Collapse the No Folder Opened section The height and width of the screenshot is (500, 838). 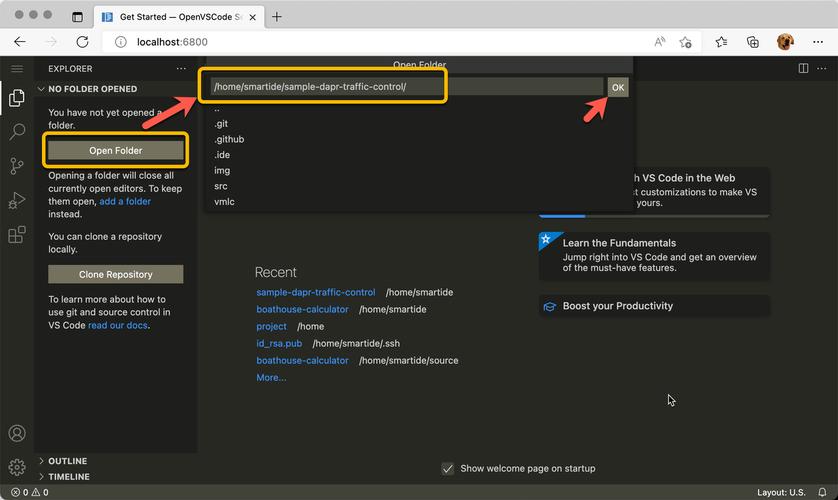click(x=92, y=89)
